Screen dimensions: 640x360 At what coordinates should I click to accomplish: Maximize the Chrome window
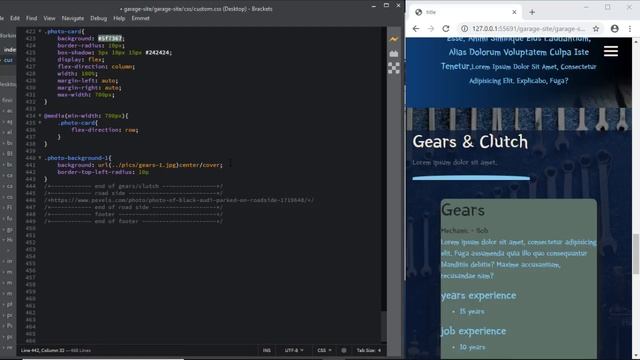[608, 7]
